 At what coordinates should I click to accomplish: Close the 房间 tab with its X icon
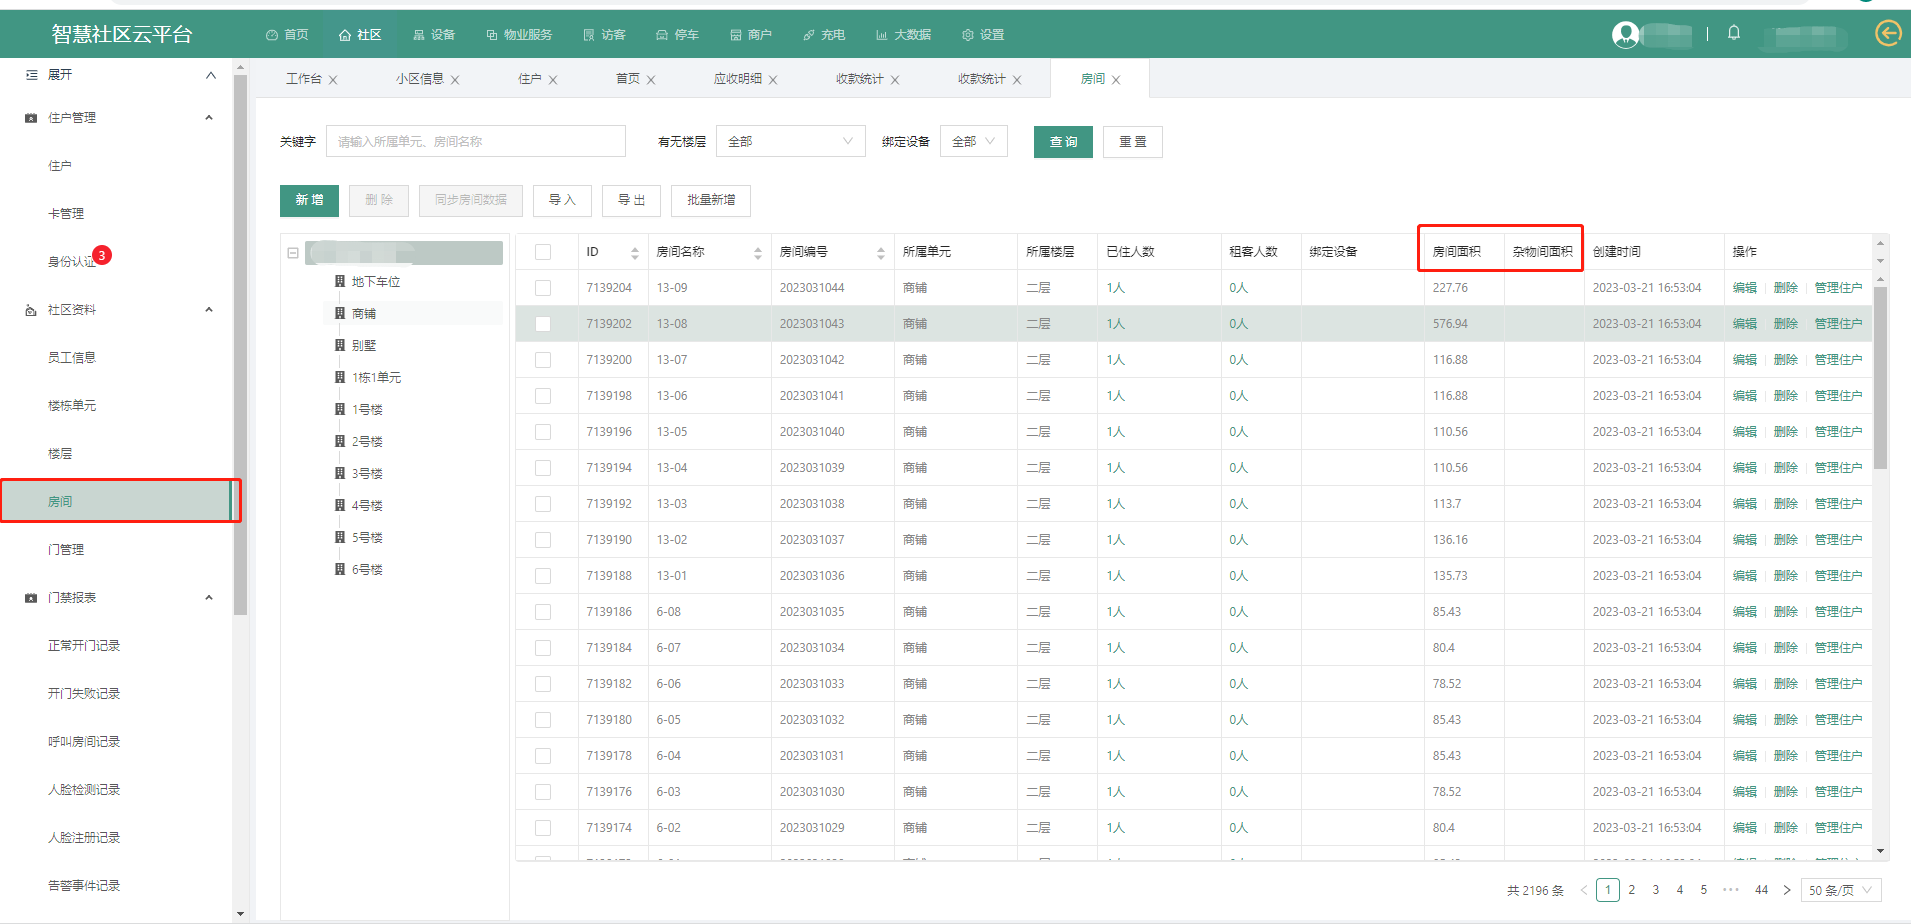tap(1116, 80)
